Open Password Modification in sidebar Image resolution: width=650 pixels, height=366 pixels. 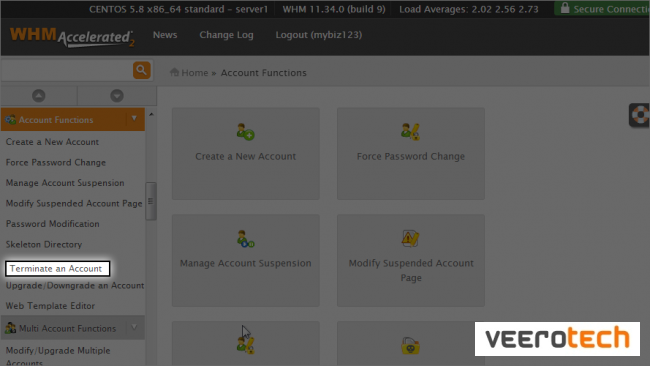[x=53, y=224]
